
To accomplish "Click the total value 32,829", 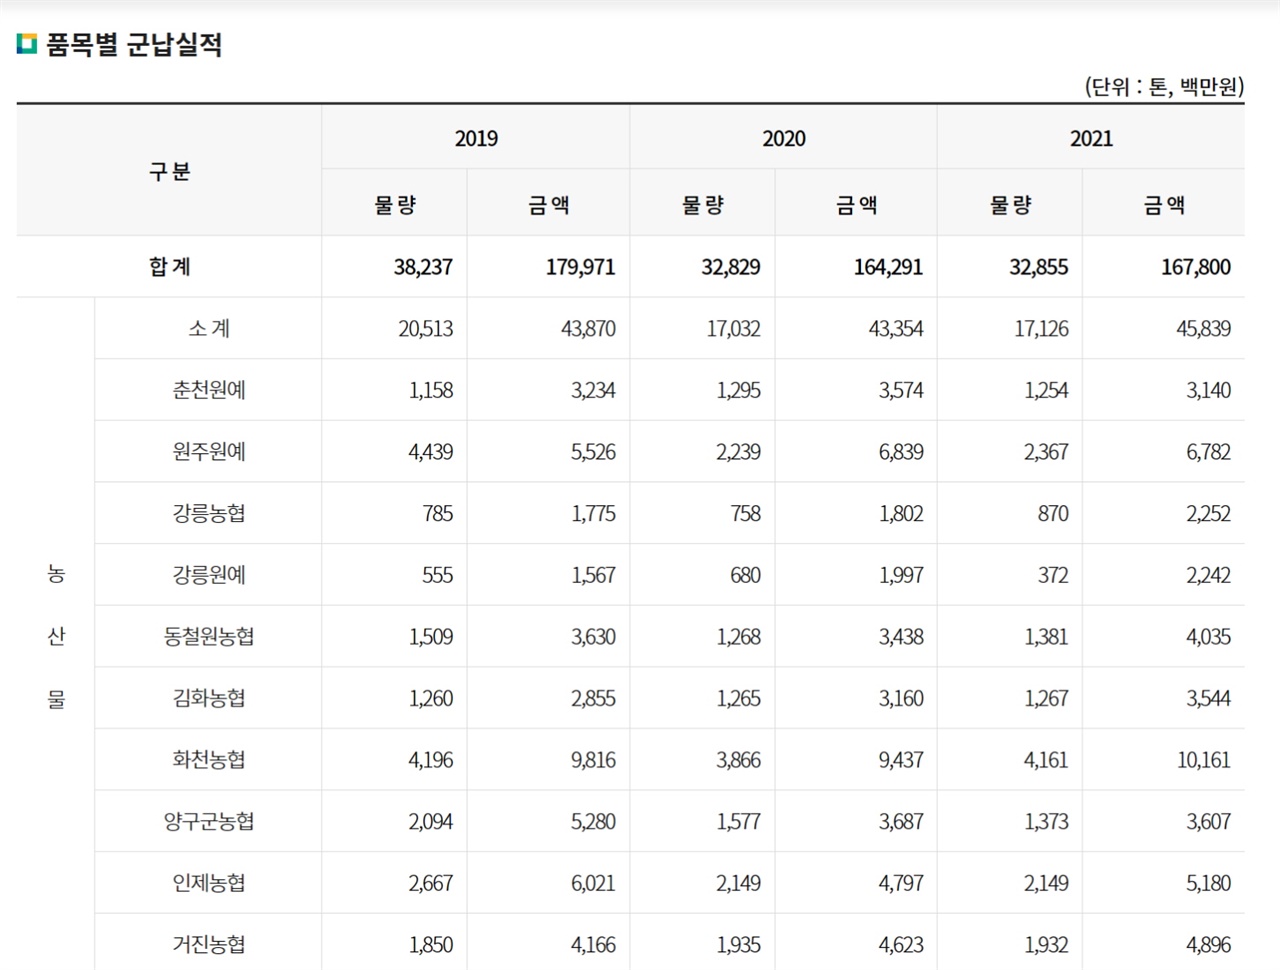I will point(731,267).
